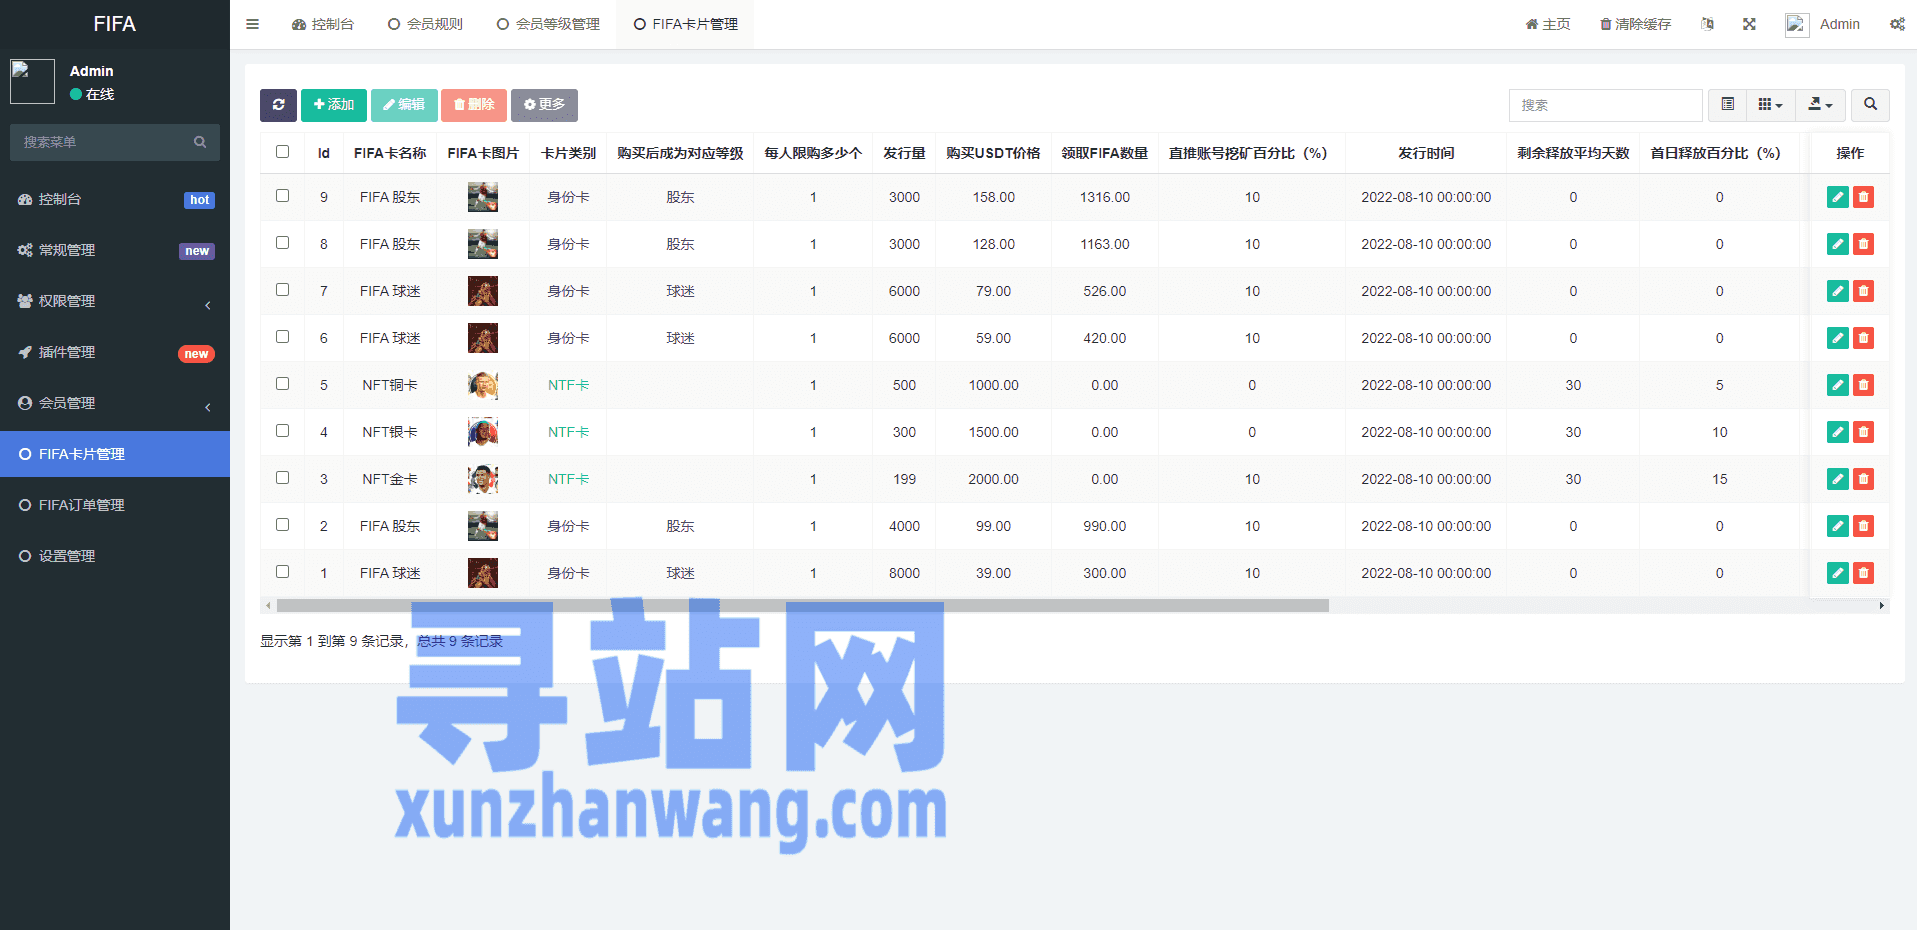Edit the row with Id 7
Viewport: 1917px width, 930px height.
[1838, 291]
